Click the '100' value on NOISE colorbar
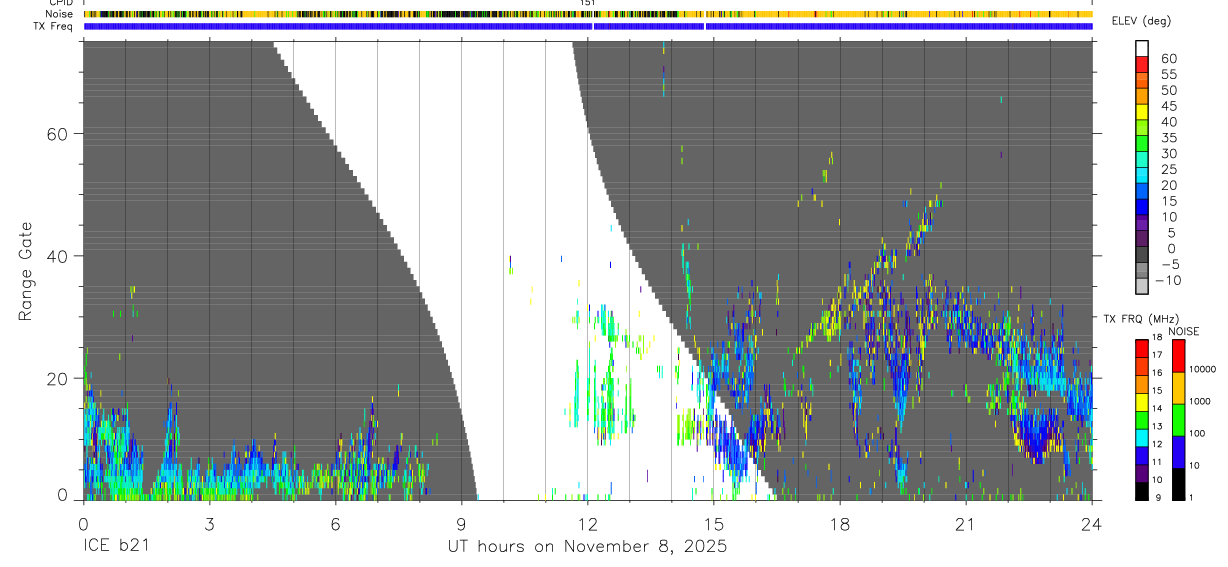The height and width of the screenshot is (567, 1228). [x=1198, y=433]
